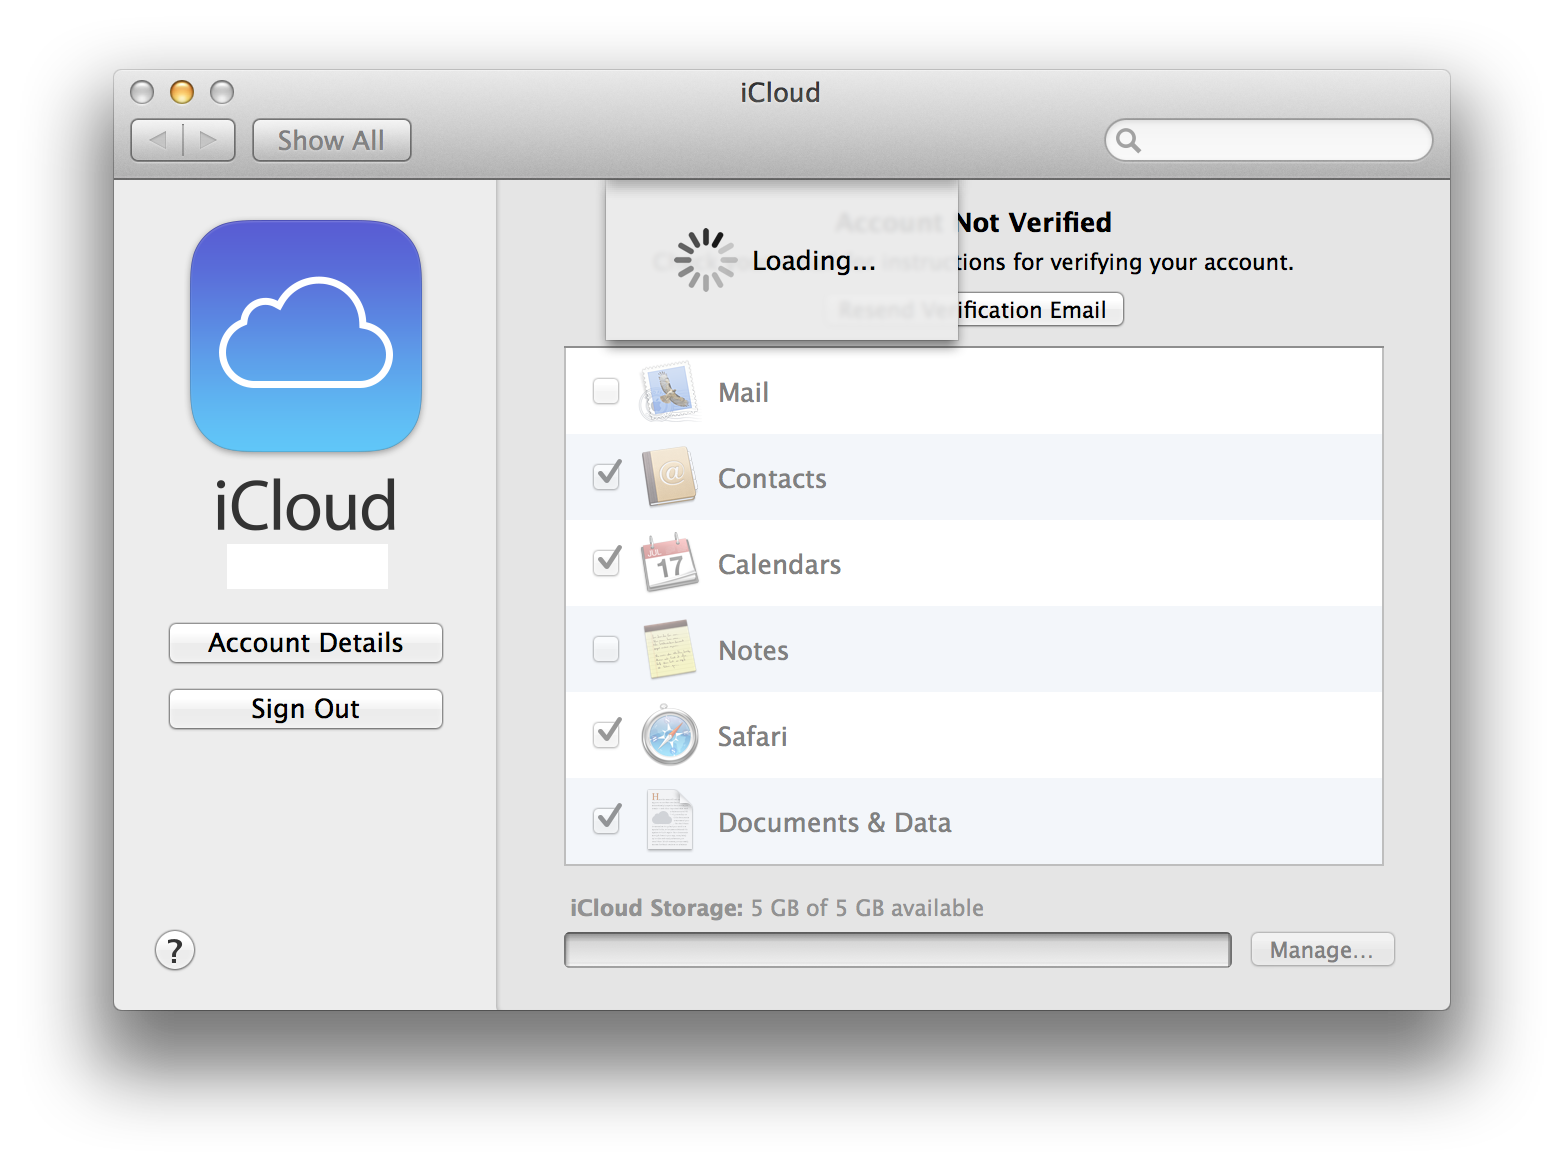Click the Notes yellow notepad icon
The image size is (1564, 1168).
[669, 649]
